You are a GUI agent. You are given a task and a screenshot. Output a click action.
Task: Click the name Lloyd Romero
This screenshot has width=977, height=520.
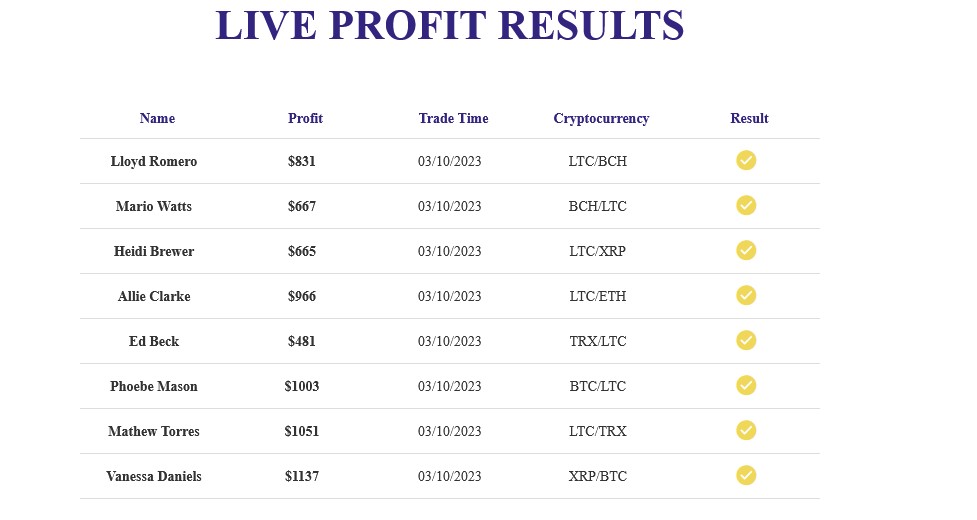154,161
